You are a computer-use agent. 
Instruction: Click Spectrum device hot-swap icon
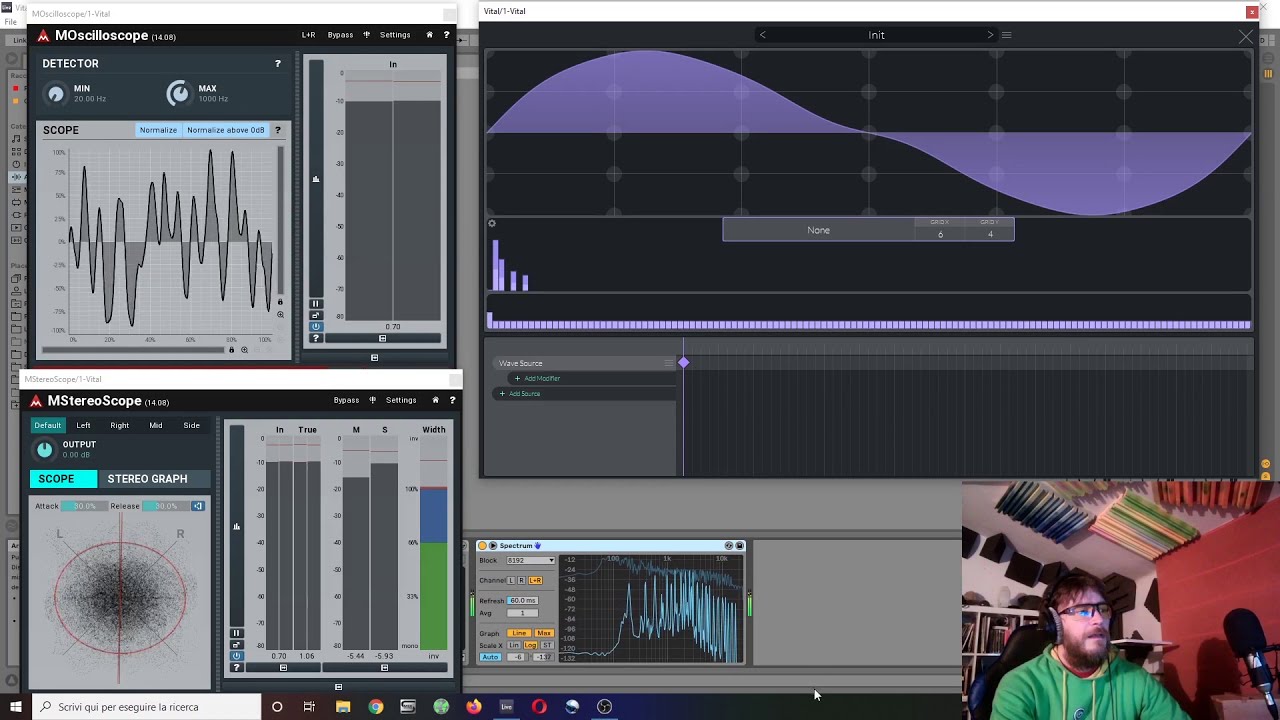(729, 546)
